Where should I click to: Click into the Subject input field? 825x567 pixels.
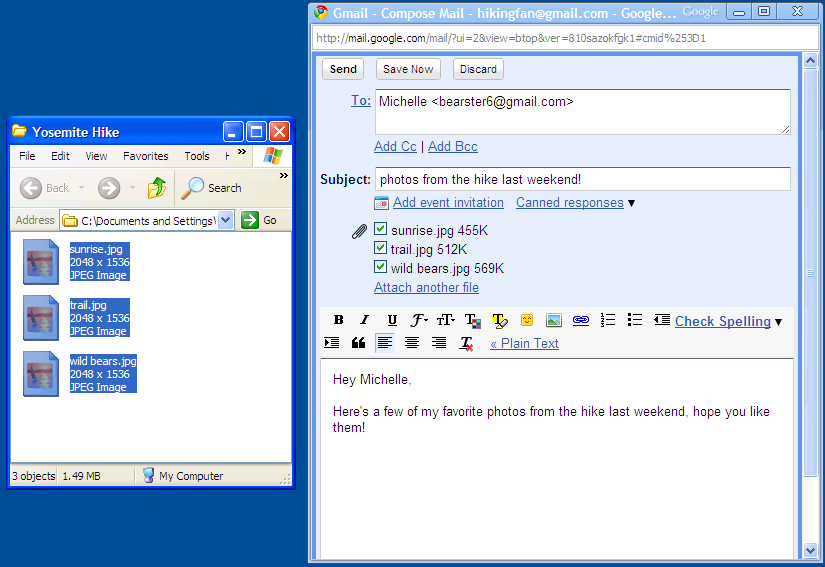pyautogui.click(x=582, y=180)
